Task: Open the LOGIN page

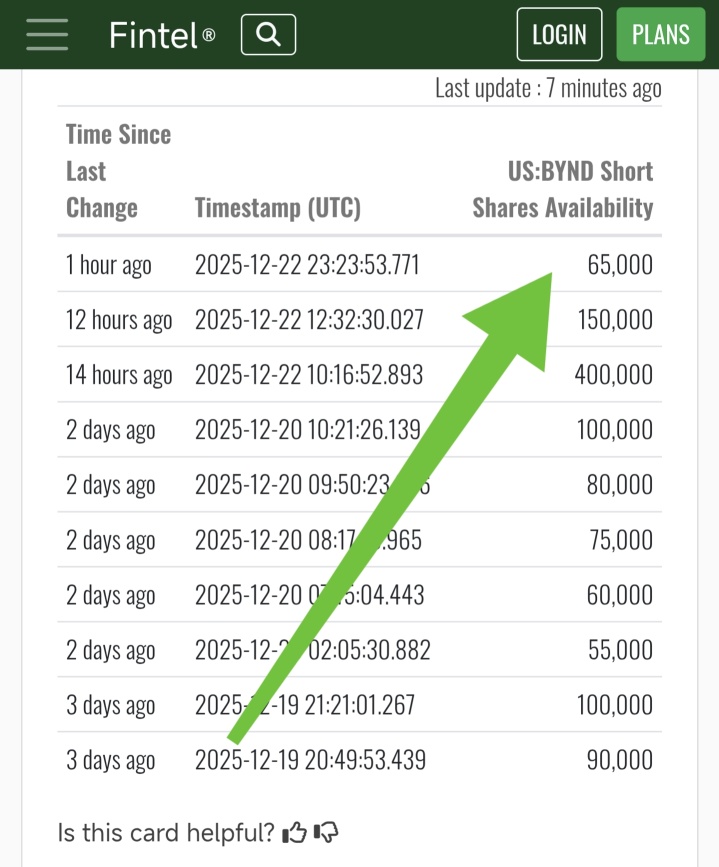Action: click(559, 34)
